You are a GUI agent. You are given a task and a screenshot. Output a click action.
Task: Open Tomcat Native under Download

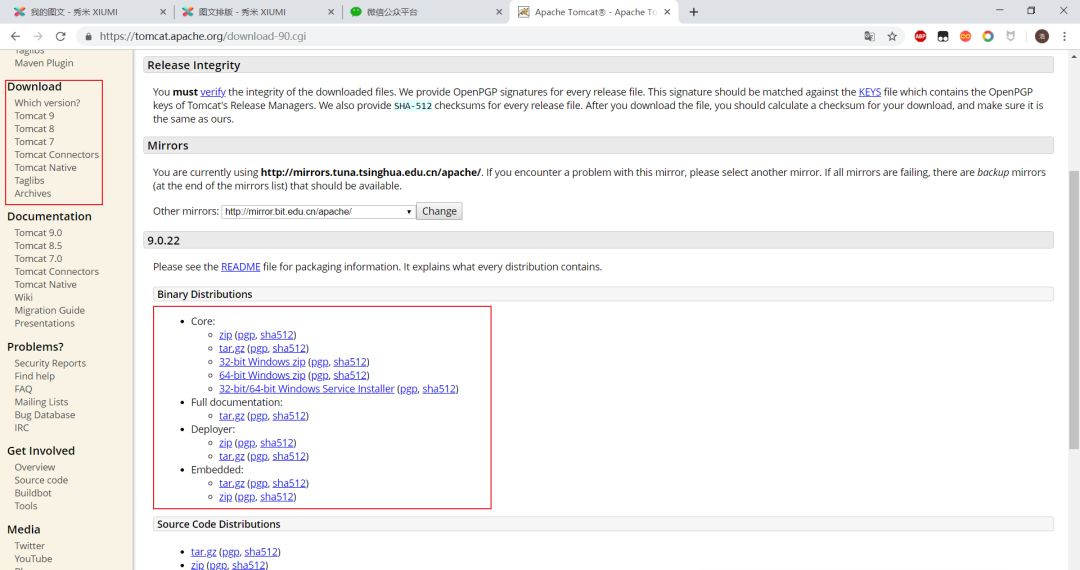pyautogui.click(x=45, y=168)
